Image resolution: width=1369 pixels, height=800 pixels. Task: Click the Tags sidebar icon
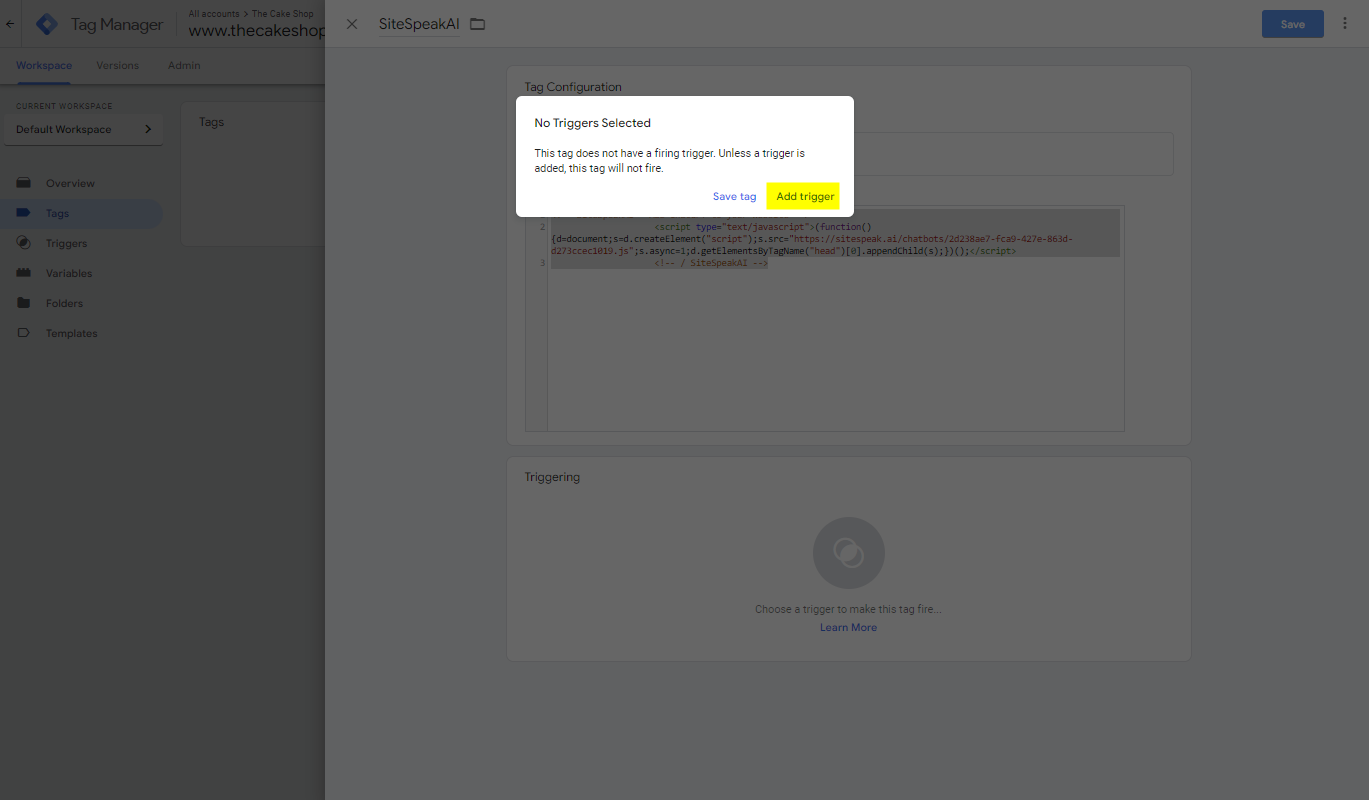[x=24, y=213]
